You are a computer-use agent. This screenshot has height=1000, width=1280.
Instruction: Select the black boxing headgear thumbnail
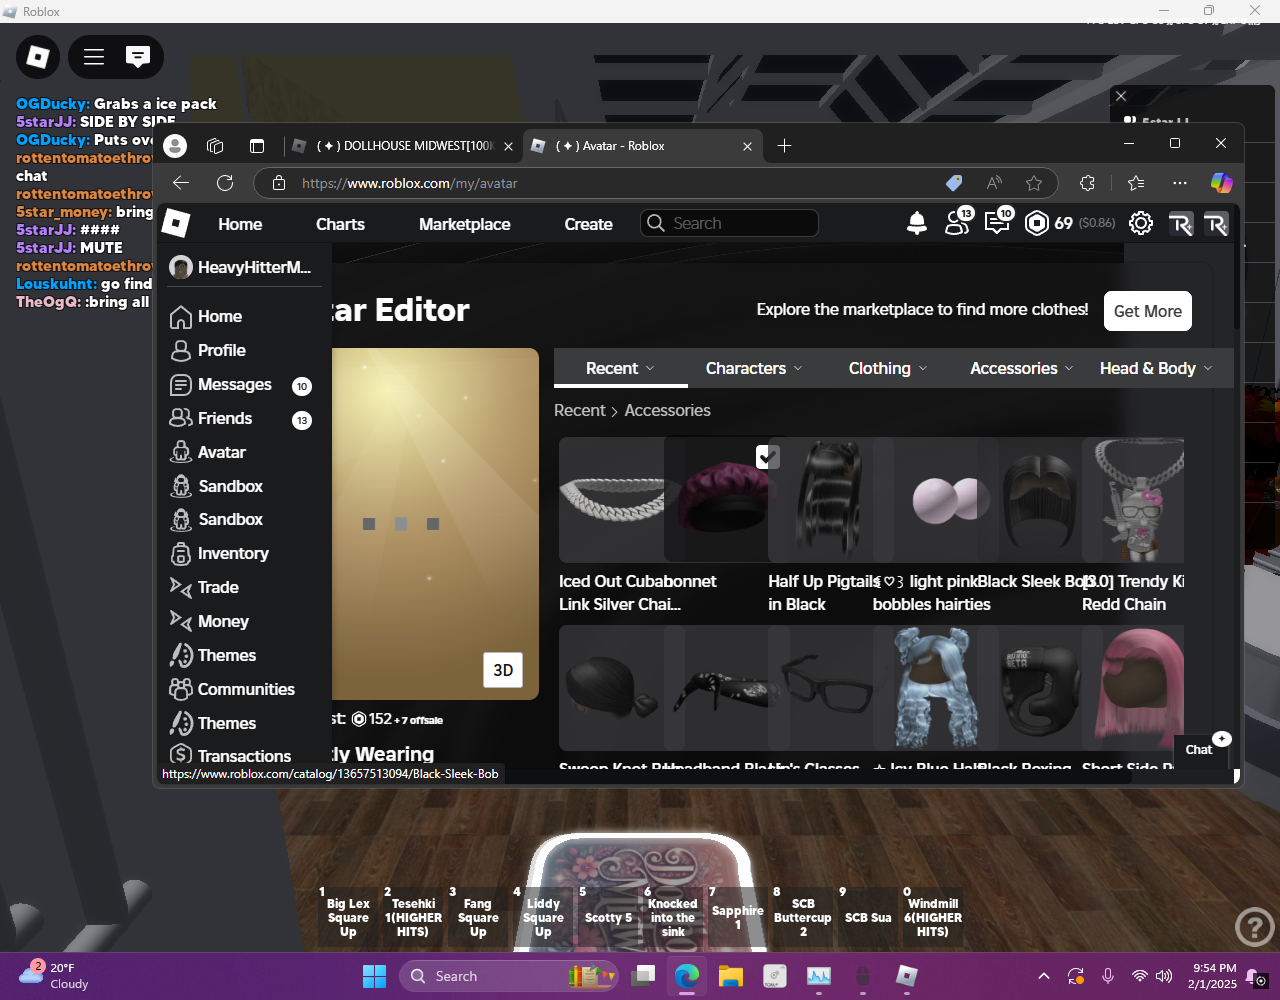[1037, 688]
